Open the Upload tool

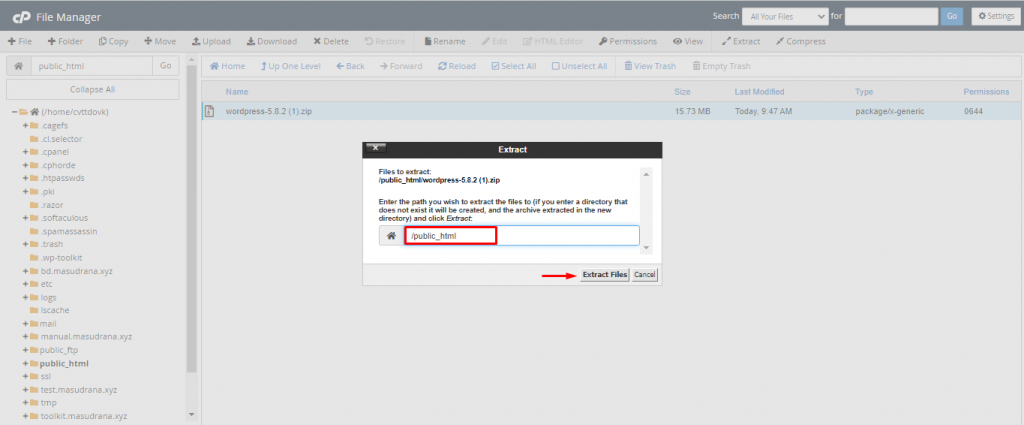point(211,41)
